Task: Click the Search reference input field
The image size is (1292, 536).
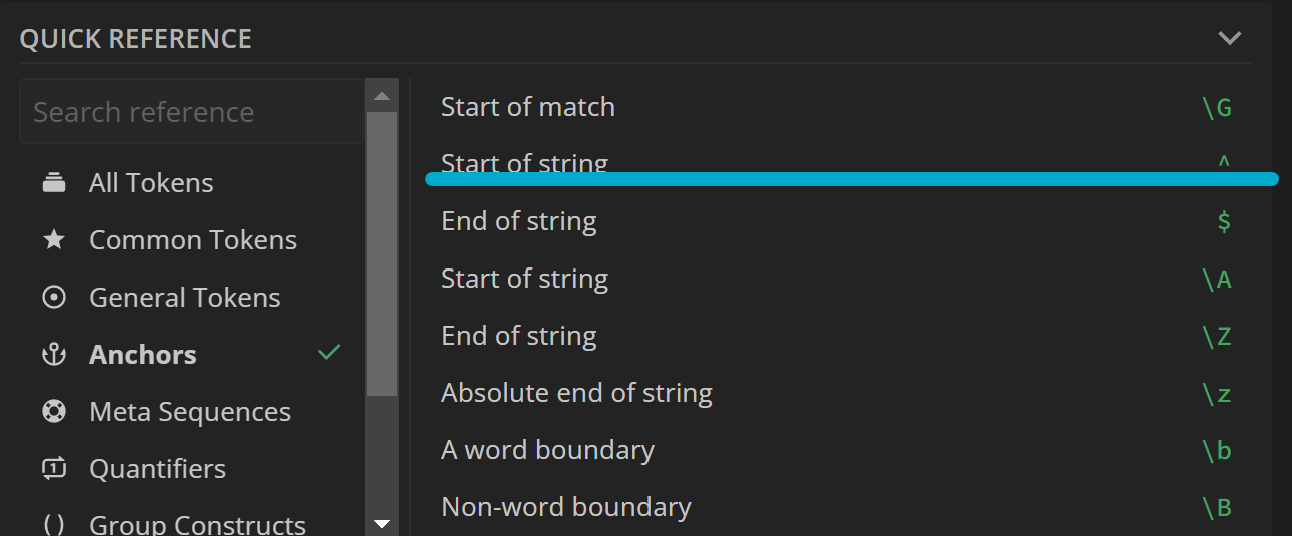Action: coord(190,112)
